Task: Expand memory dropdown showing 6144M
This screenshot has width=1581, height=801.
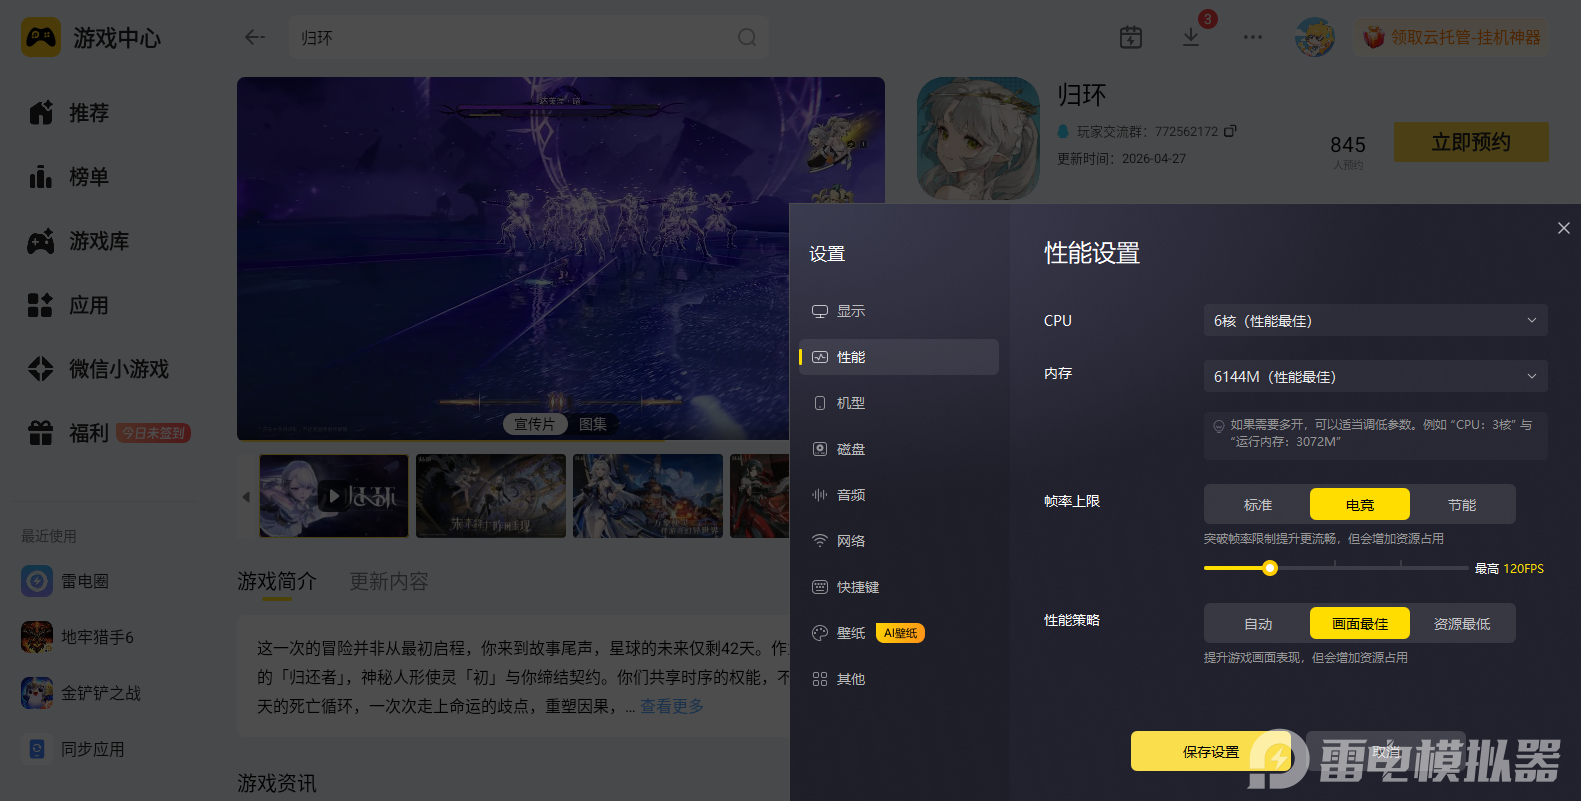Action: pos(1375,376)
